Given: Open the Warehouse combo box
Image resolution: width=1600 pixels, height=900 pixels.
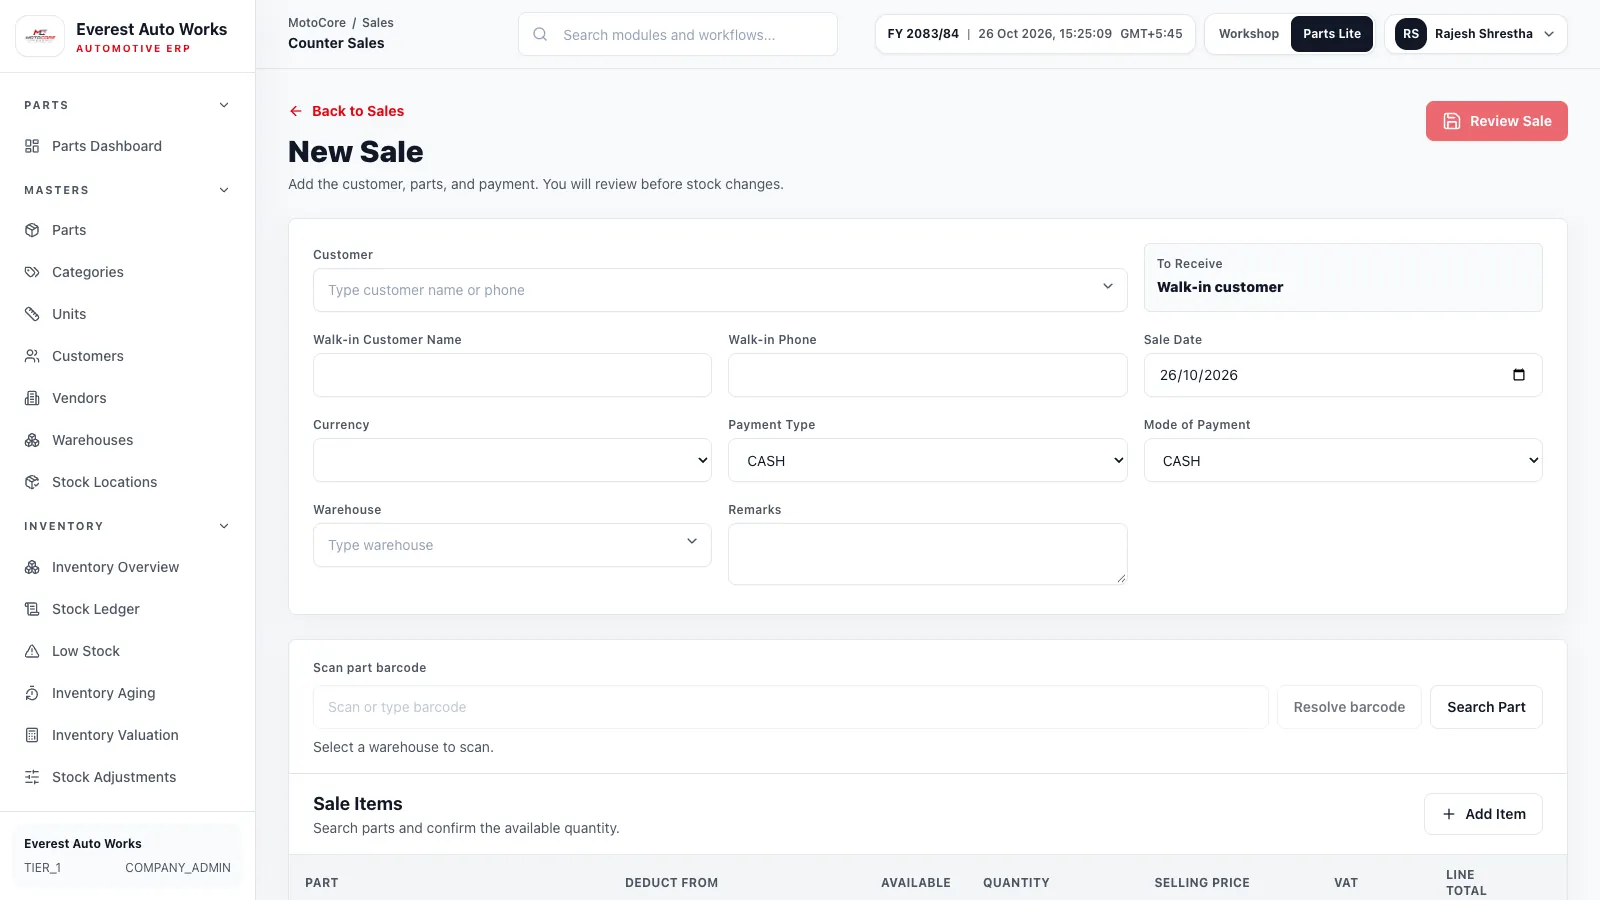Looking at the screenshot, I should (512, 545).
